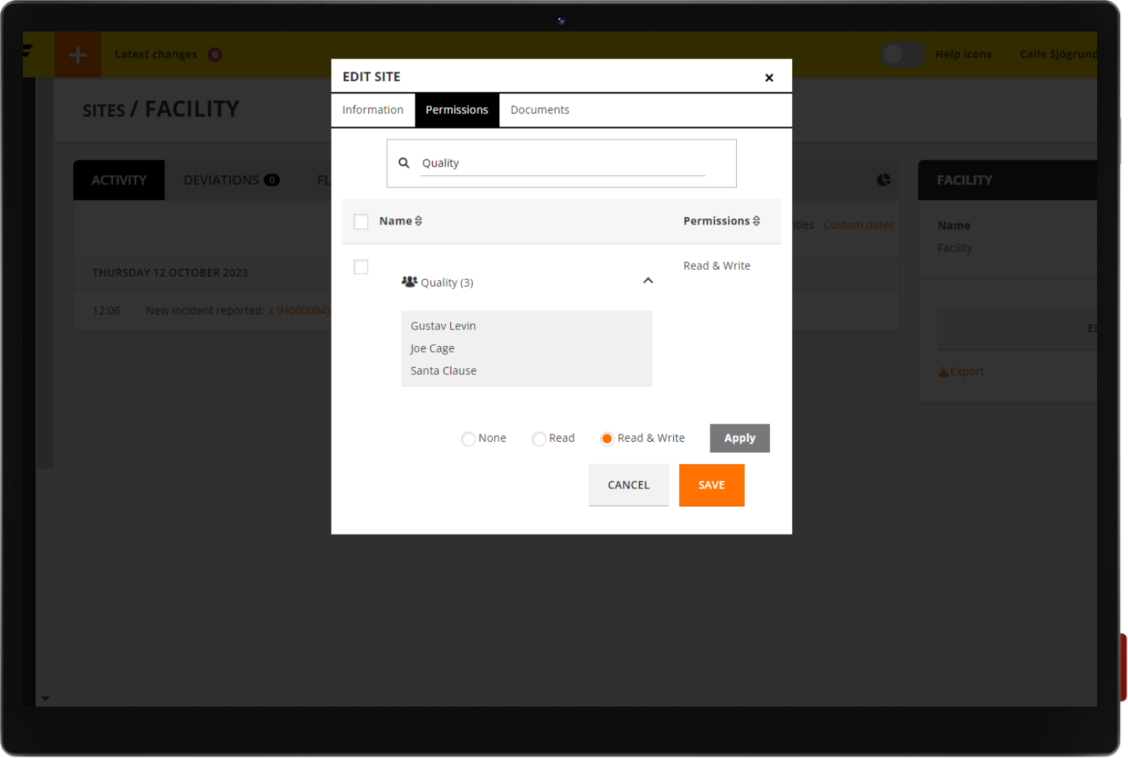Toggle the Help icons switch
Viewport: 1128px width, 758px height.
tap(902, 55)
